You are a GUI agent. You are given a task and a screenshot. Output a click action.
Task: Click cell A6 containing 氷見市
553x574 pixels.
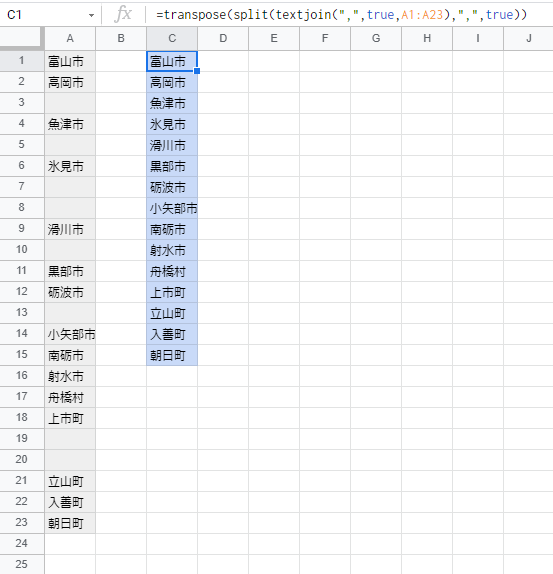[70, 166]
